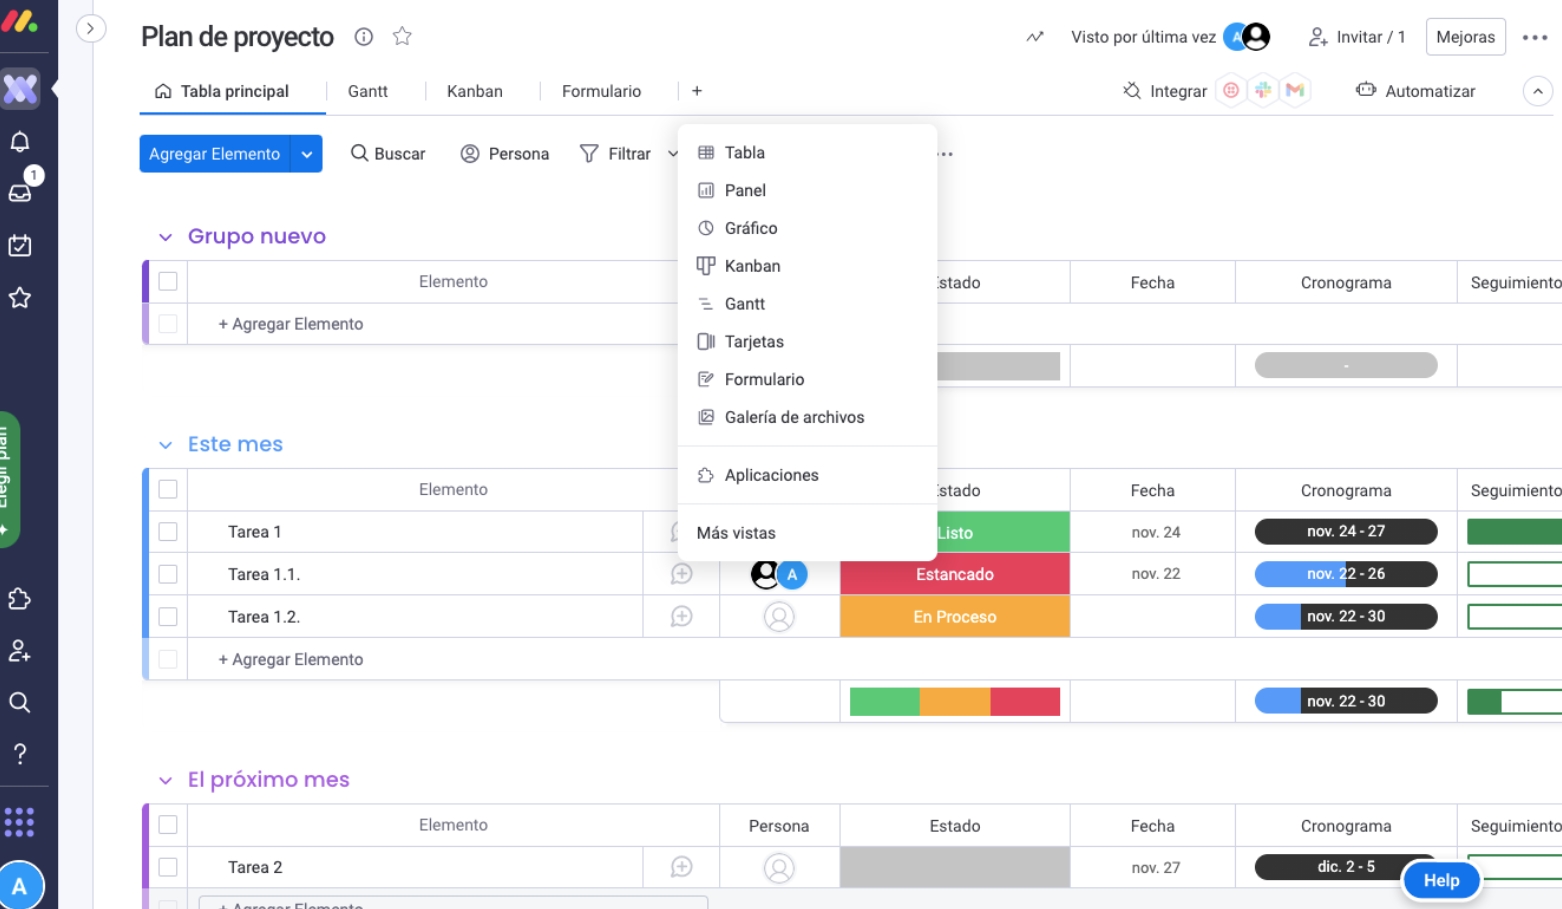
Task: Open conversation for Tarea 1.1.
Action: pos(682,574)
